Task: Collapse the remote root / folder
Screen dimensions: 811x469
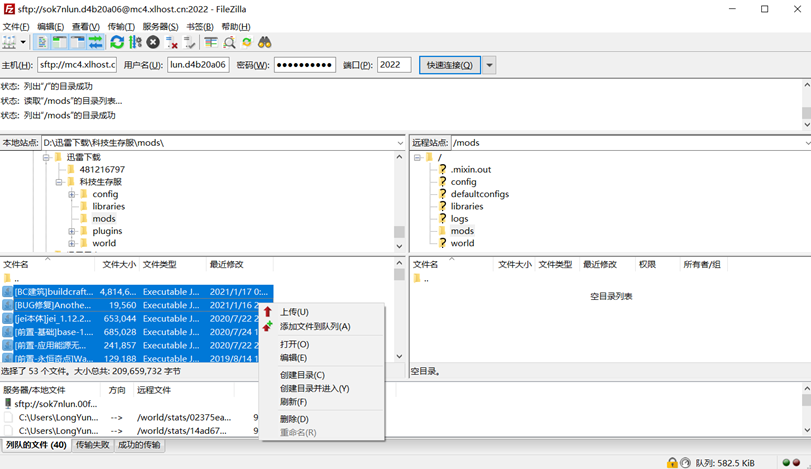Action: (x=417, y=157)
